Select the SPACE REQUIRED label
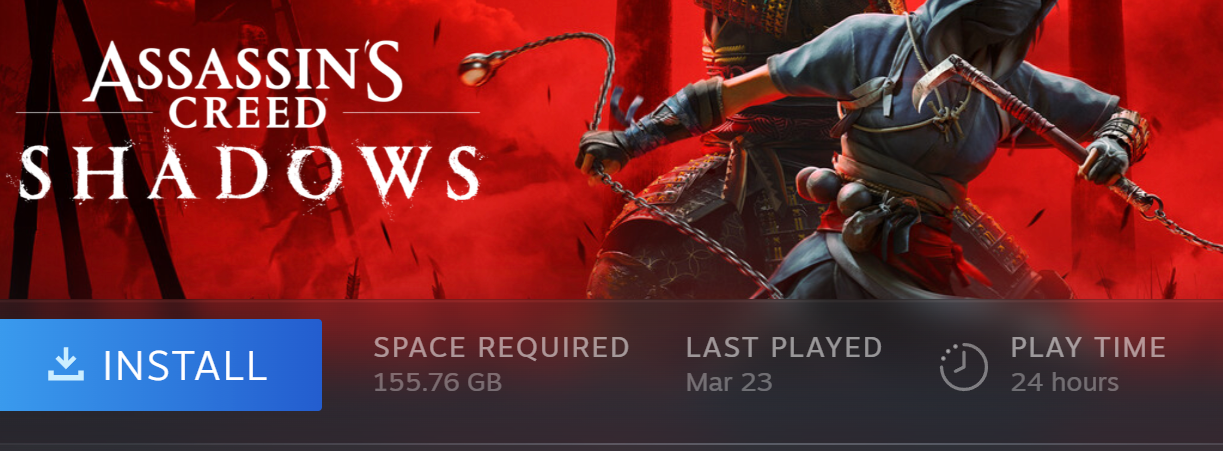Screen dimensions: 1223x451 tap(501, 348)
